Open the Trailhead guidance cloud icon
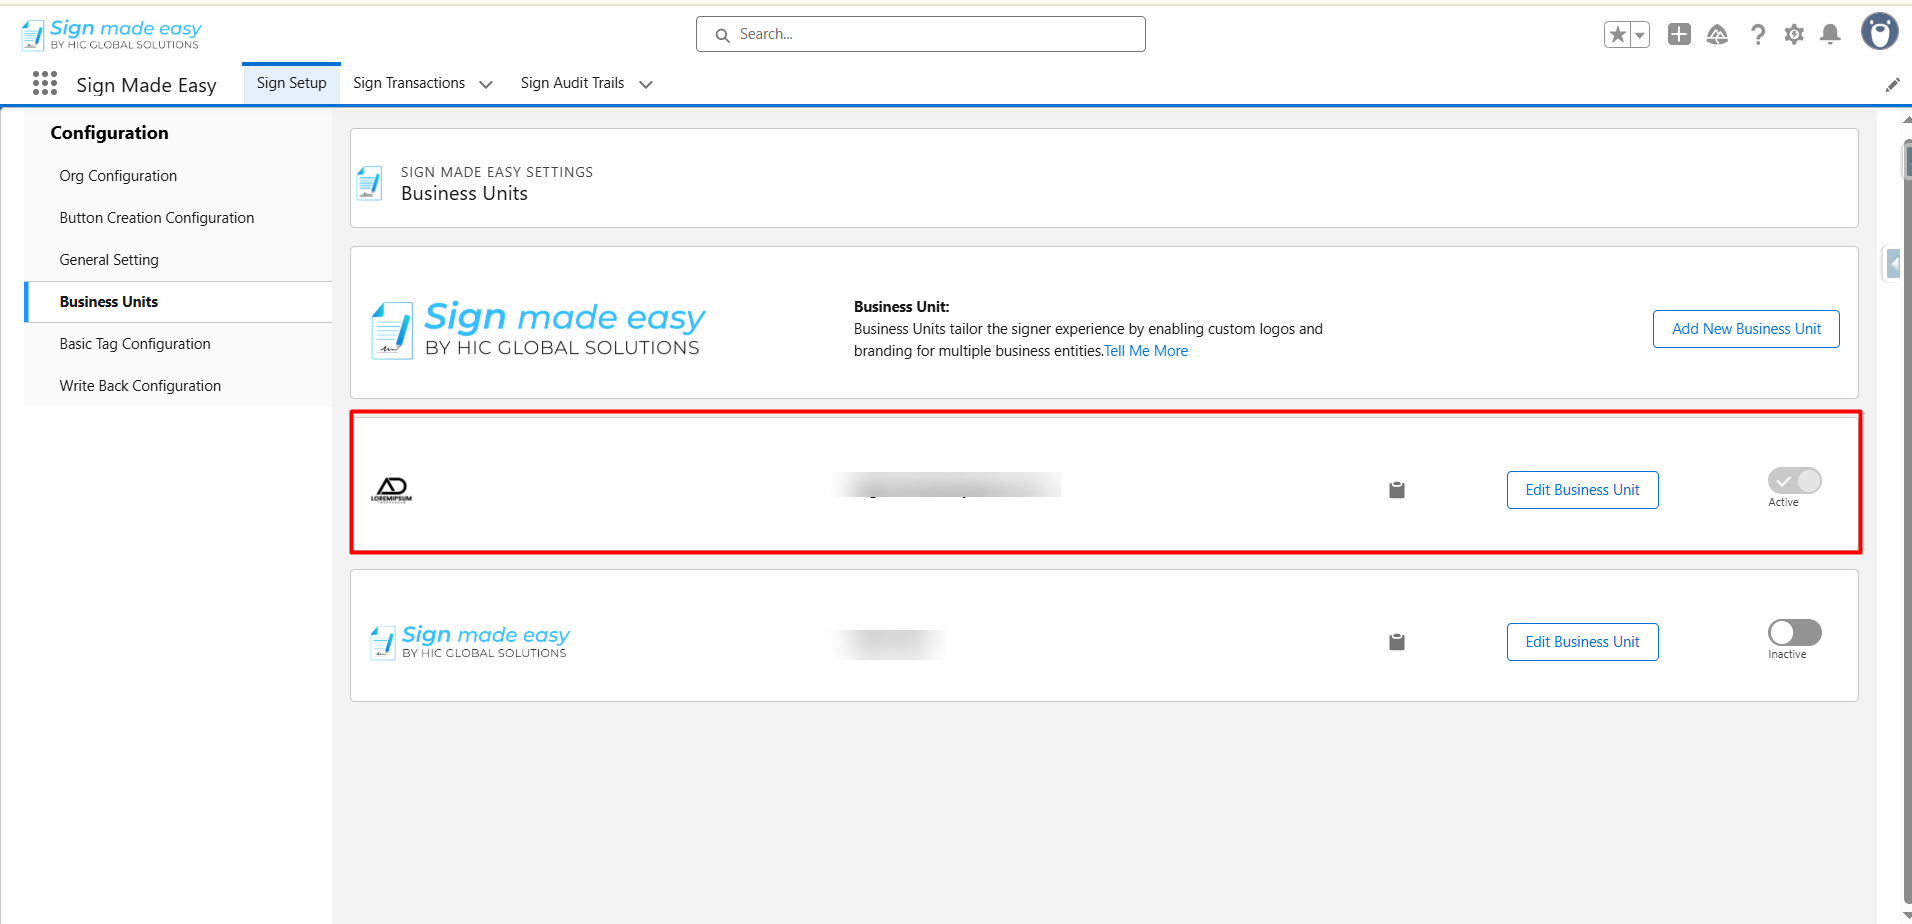Image resolution: width=1912 pixels, height=924 pixels. coord(1717,35)
